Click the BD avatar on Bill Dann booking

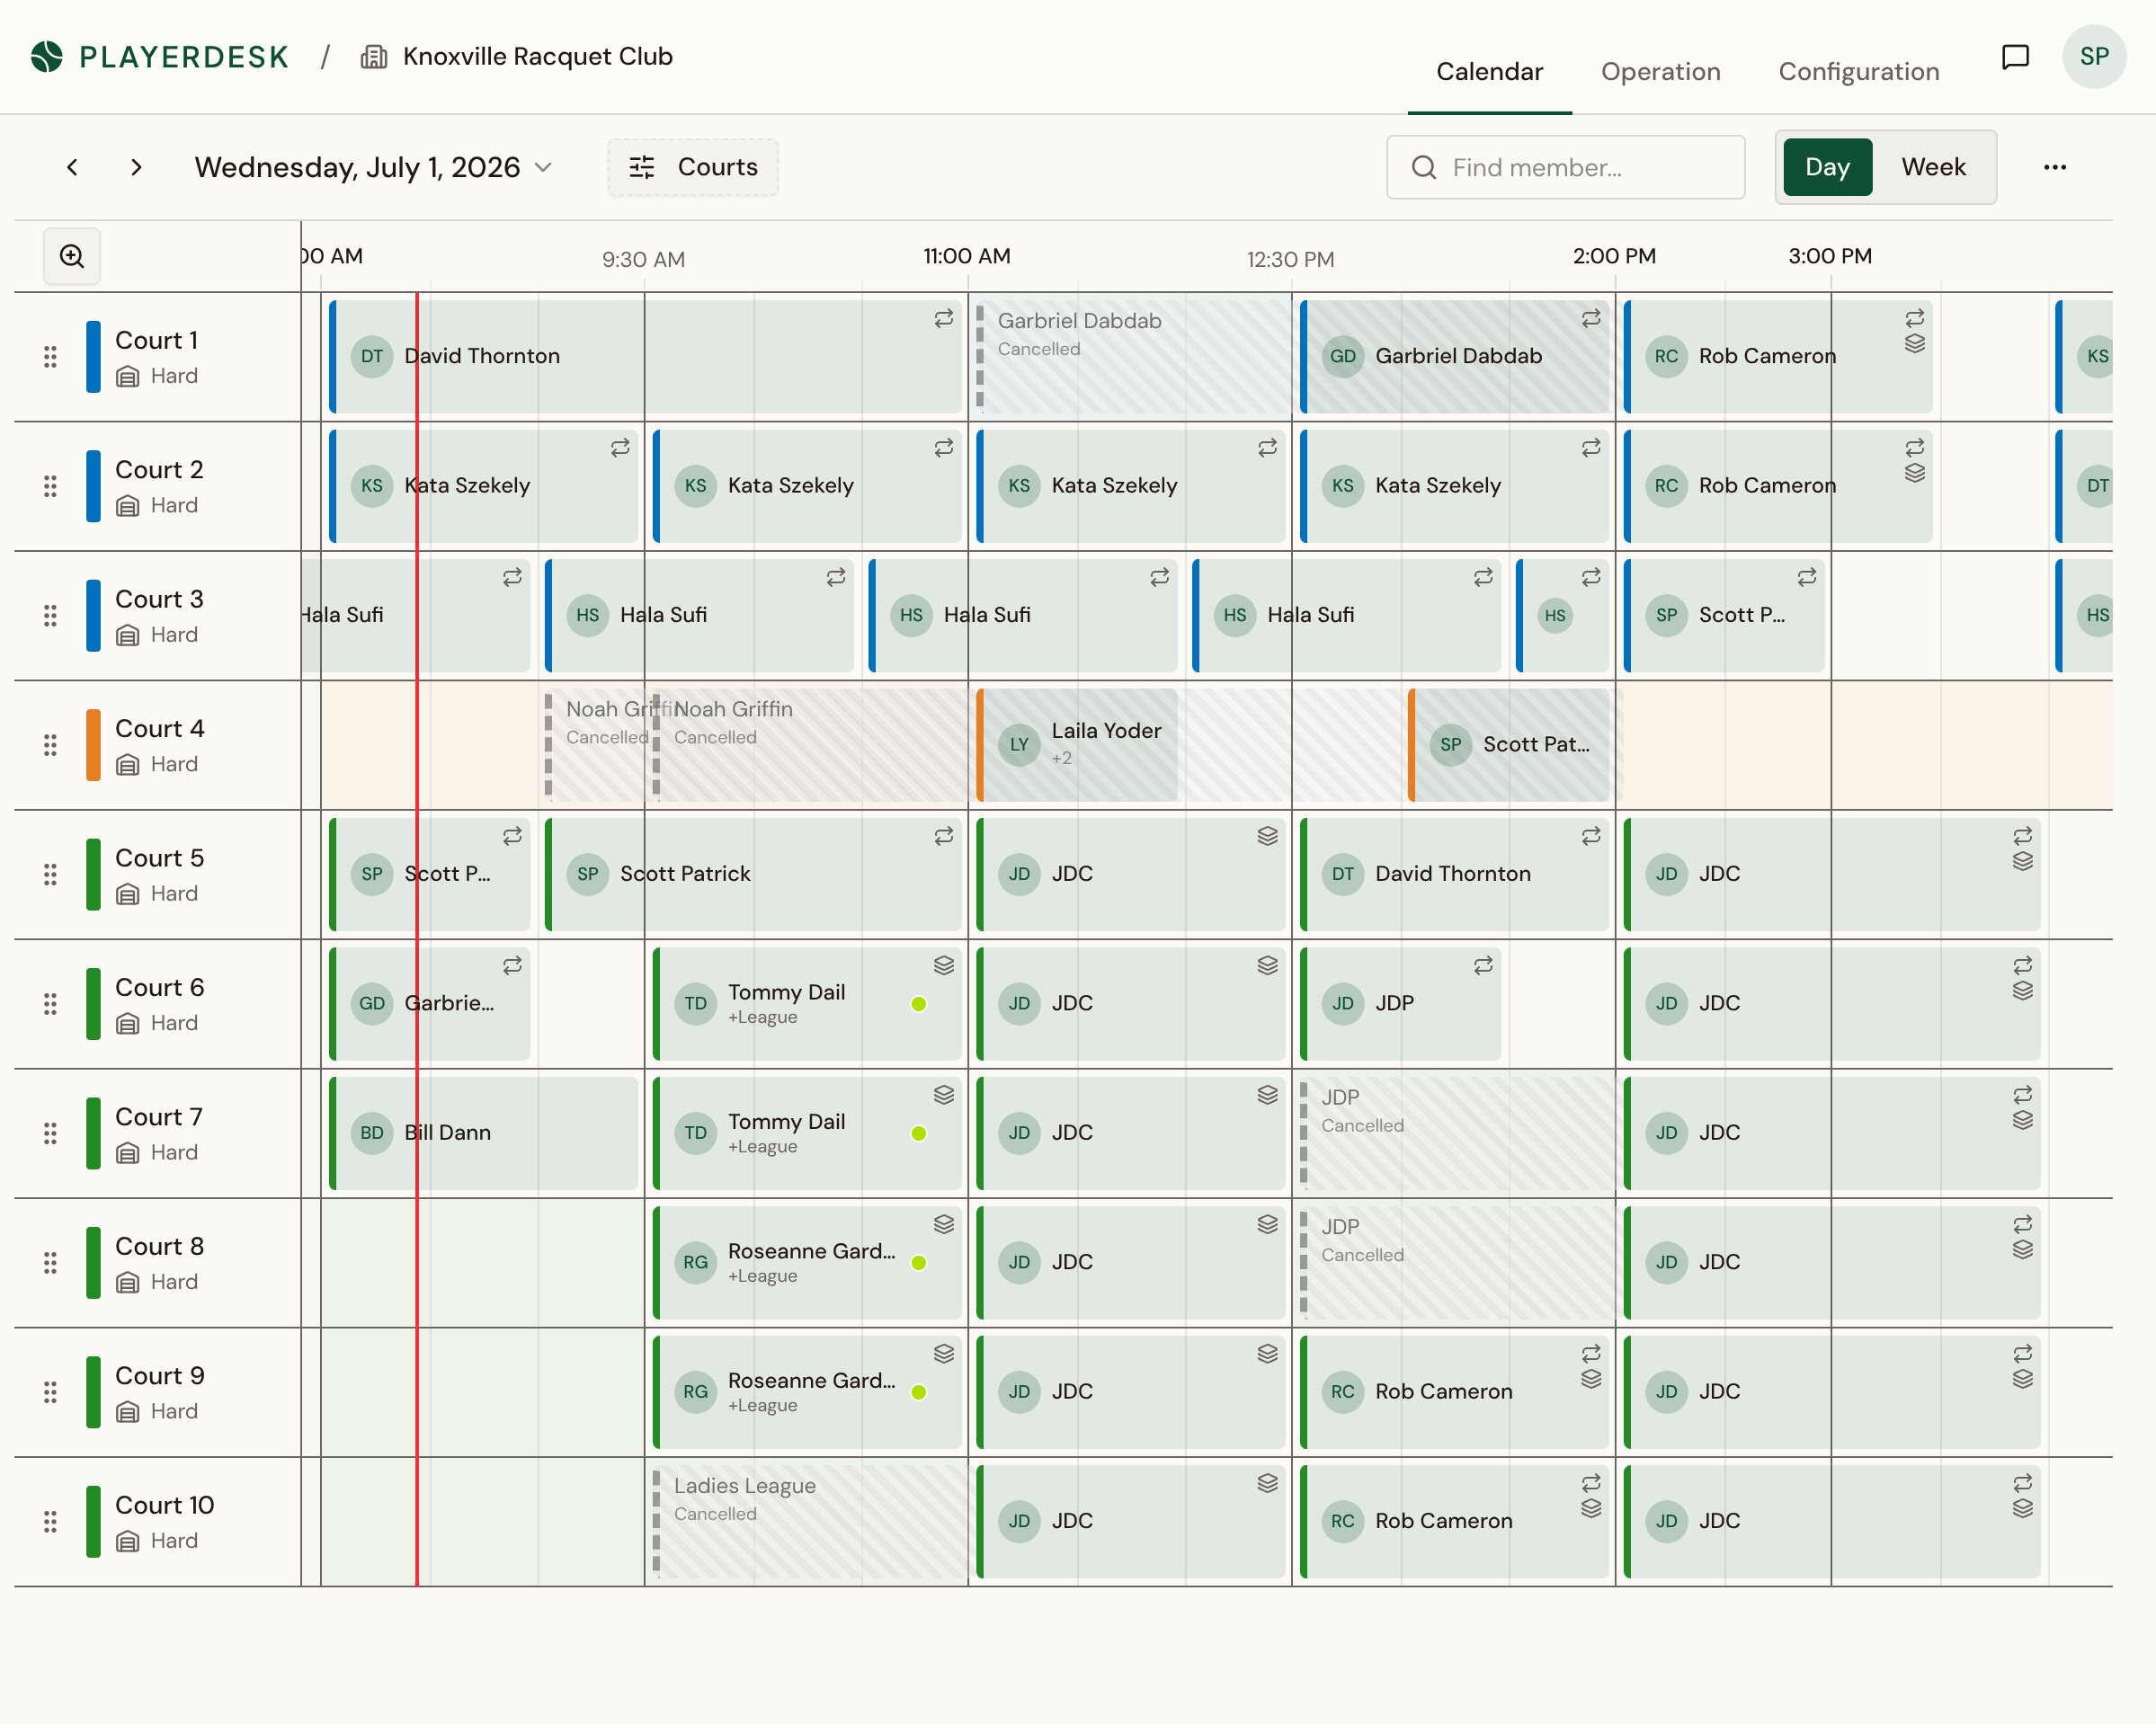point(372,1133)
